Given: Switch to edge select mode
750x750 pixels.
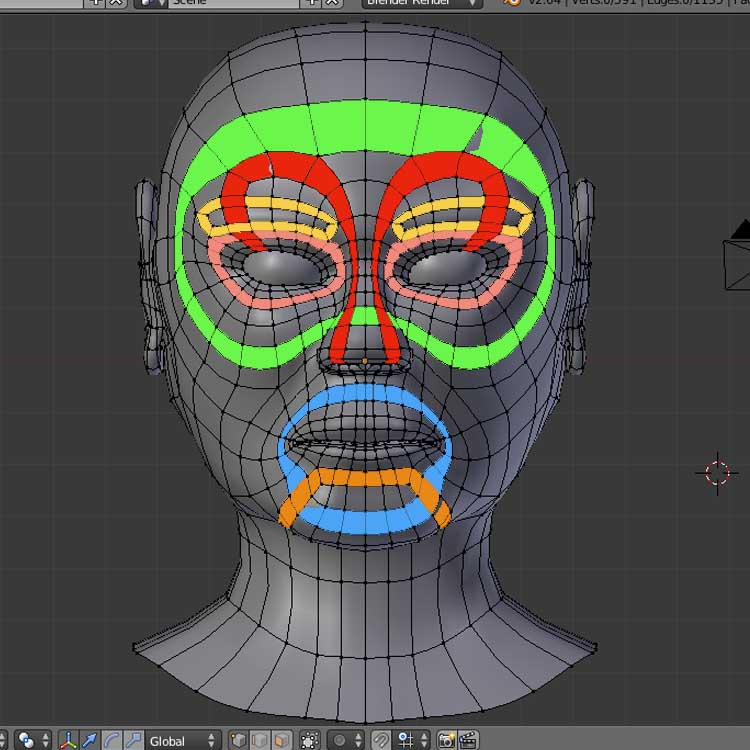Looking at the screenshot, I should (x=260, y=740).
